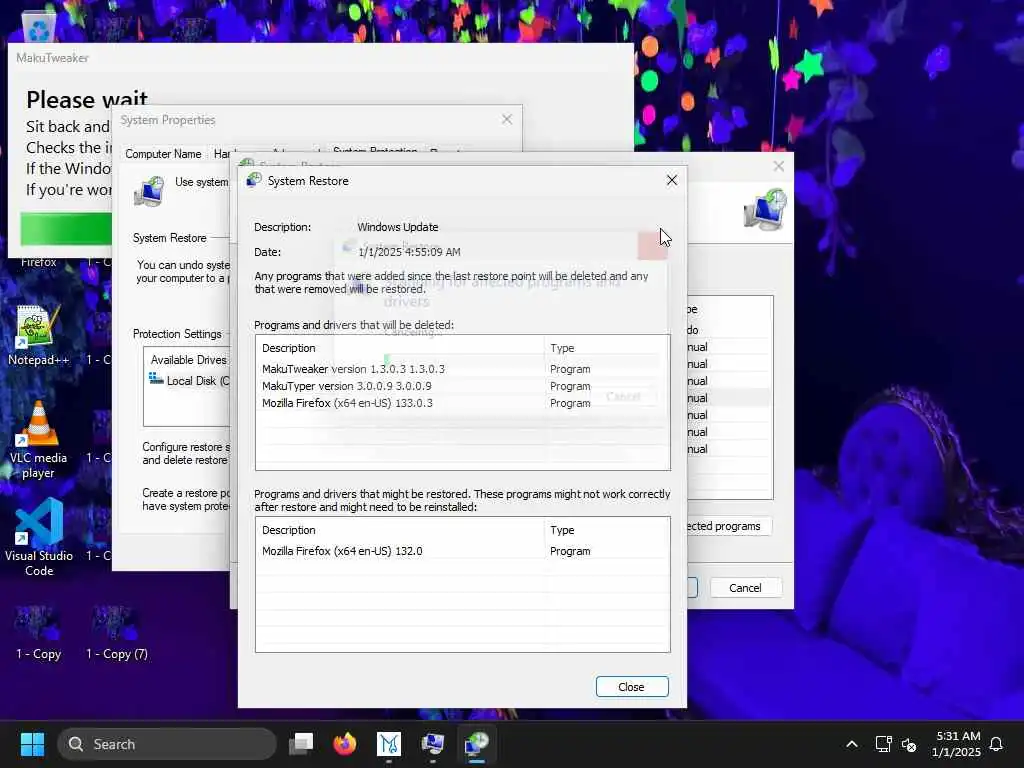Click Description header in restored programs list
The width and height of the screenshot is (1024, 768).
pyautogui.click(x=400, y=530)
